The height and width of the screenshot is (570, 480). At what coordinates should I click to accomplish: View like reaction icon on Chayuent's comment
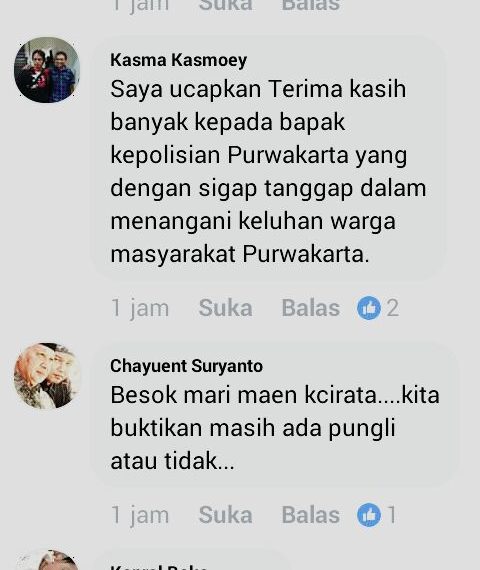point(369,515)
